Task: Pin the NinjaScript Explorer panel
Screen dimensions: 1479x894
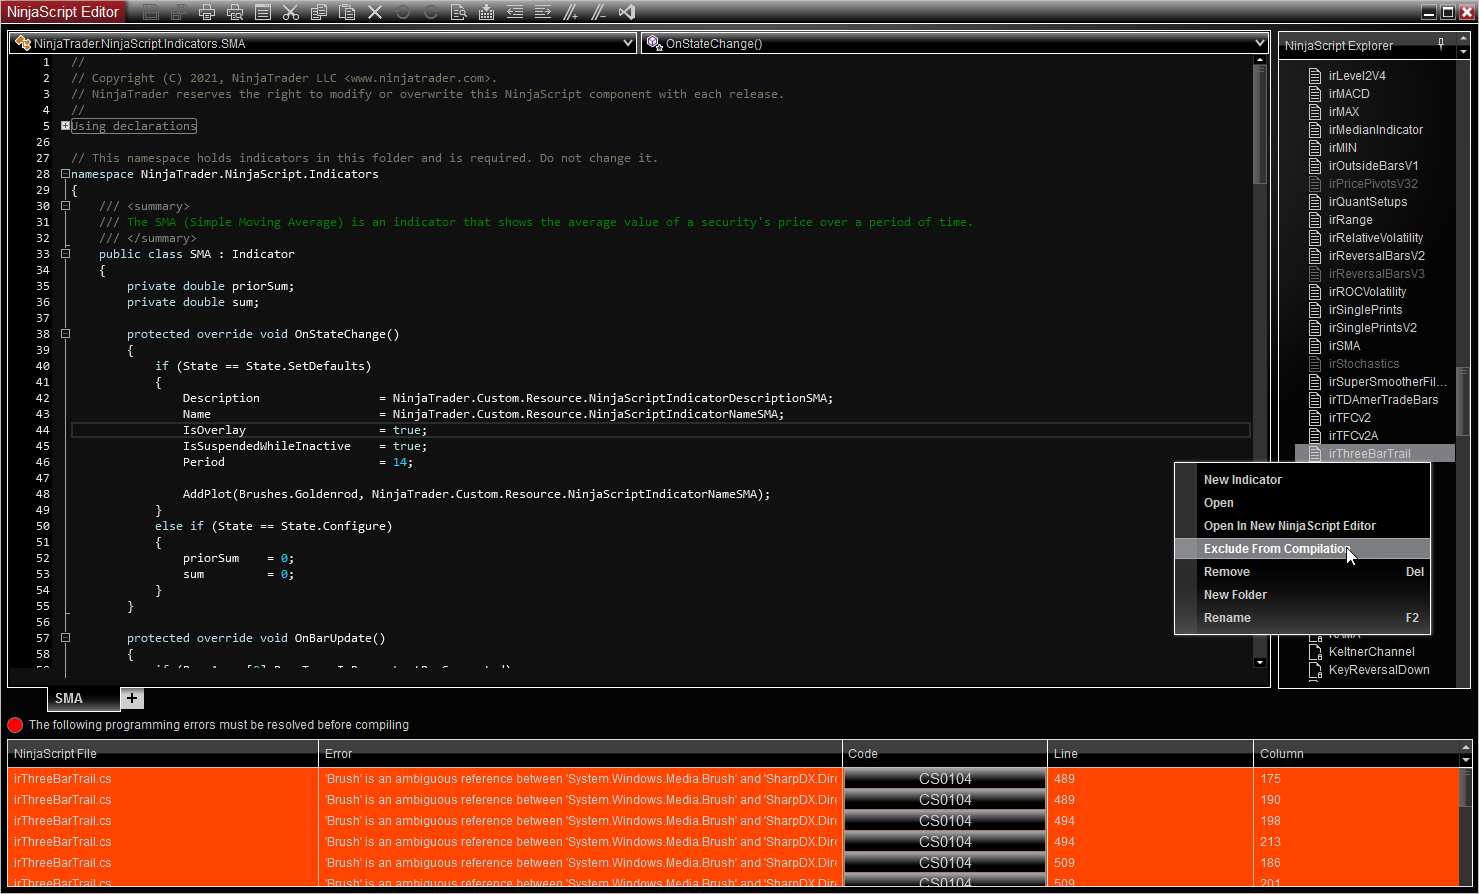Action: point(1441,44)
